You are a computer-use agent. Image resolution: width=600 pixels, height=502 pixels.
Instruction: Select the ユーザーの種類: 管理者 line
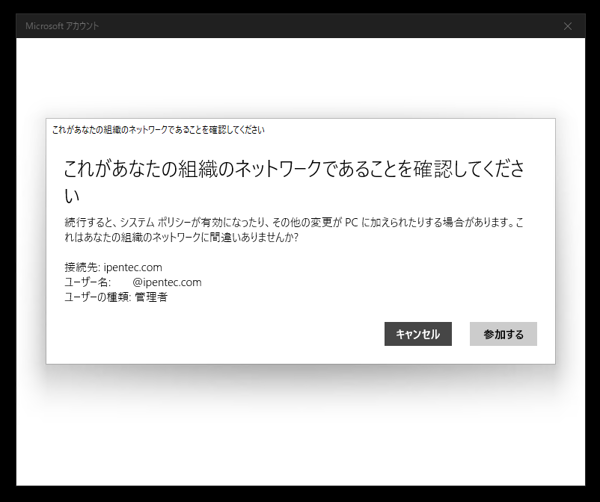click(x=116, y=297)
